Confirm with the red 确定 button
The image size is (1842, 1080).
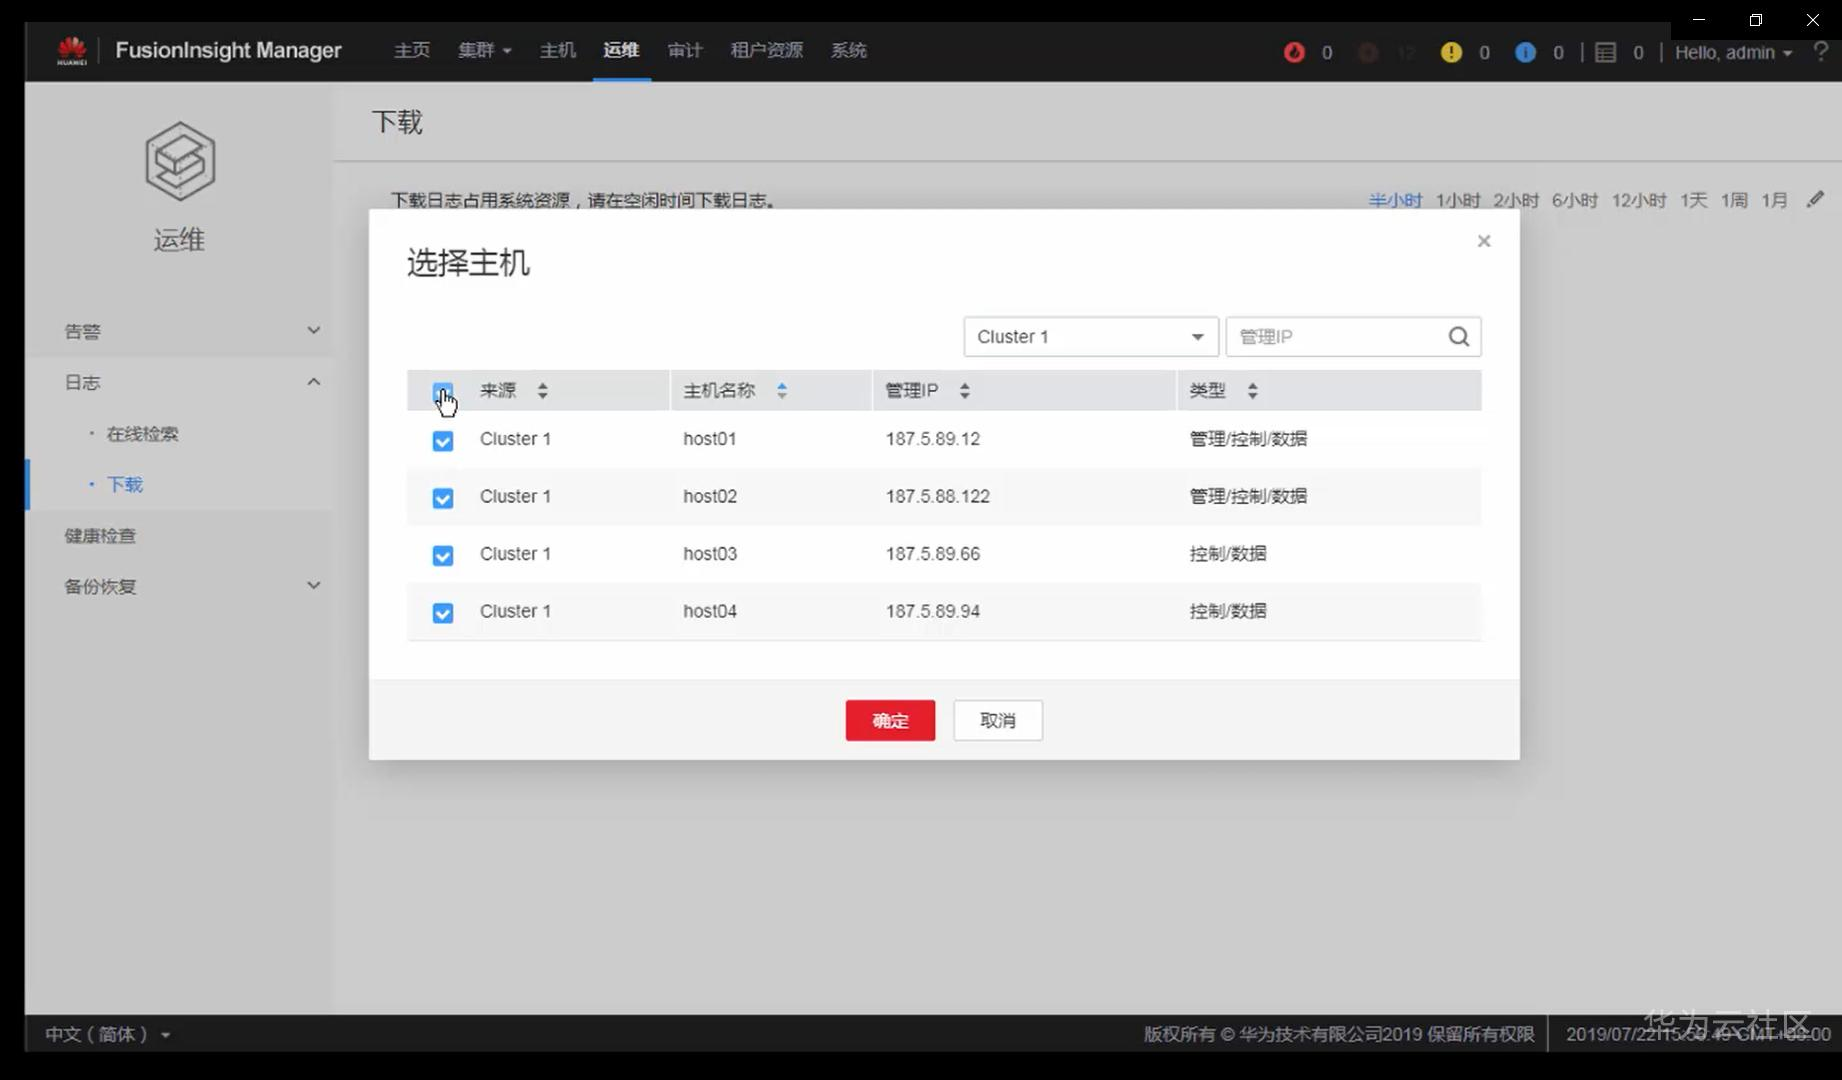click(890, 720)
